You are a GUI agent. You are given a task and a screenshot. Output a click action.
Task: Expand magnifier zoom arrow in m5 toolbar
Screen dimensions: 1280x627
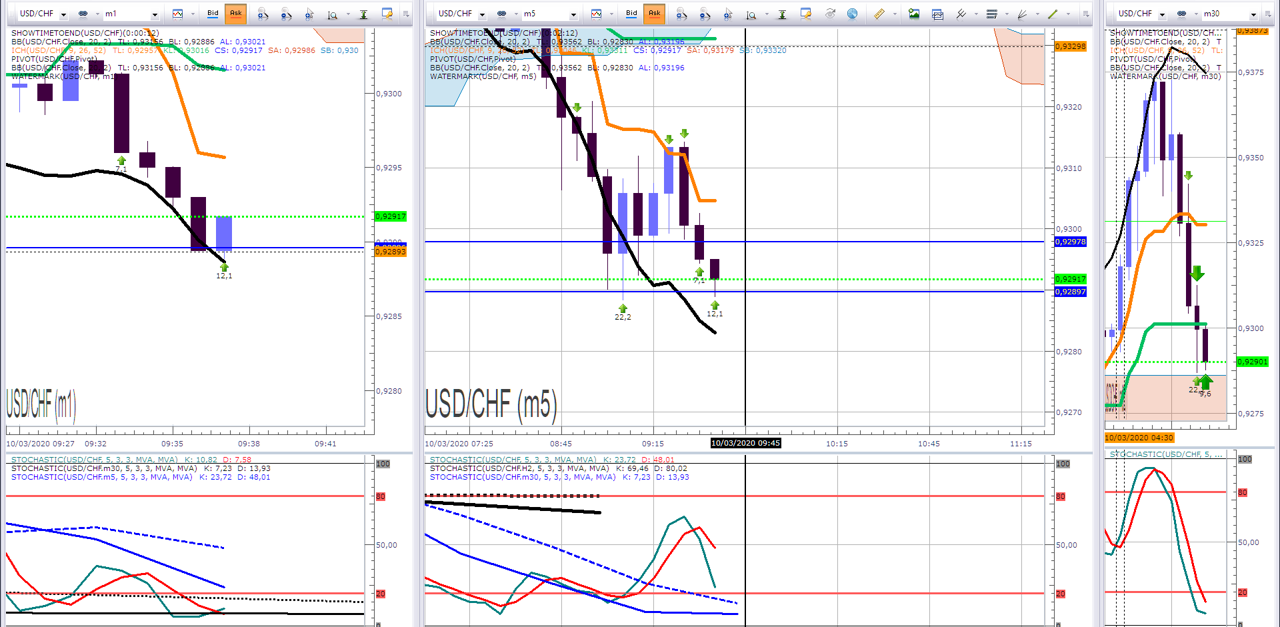(767, 14)
